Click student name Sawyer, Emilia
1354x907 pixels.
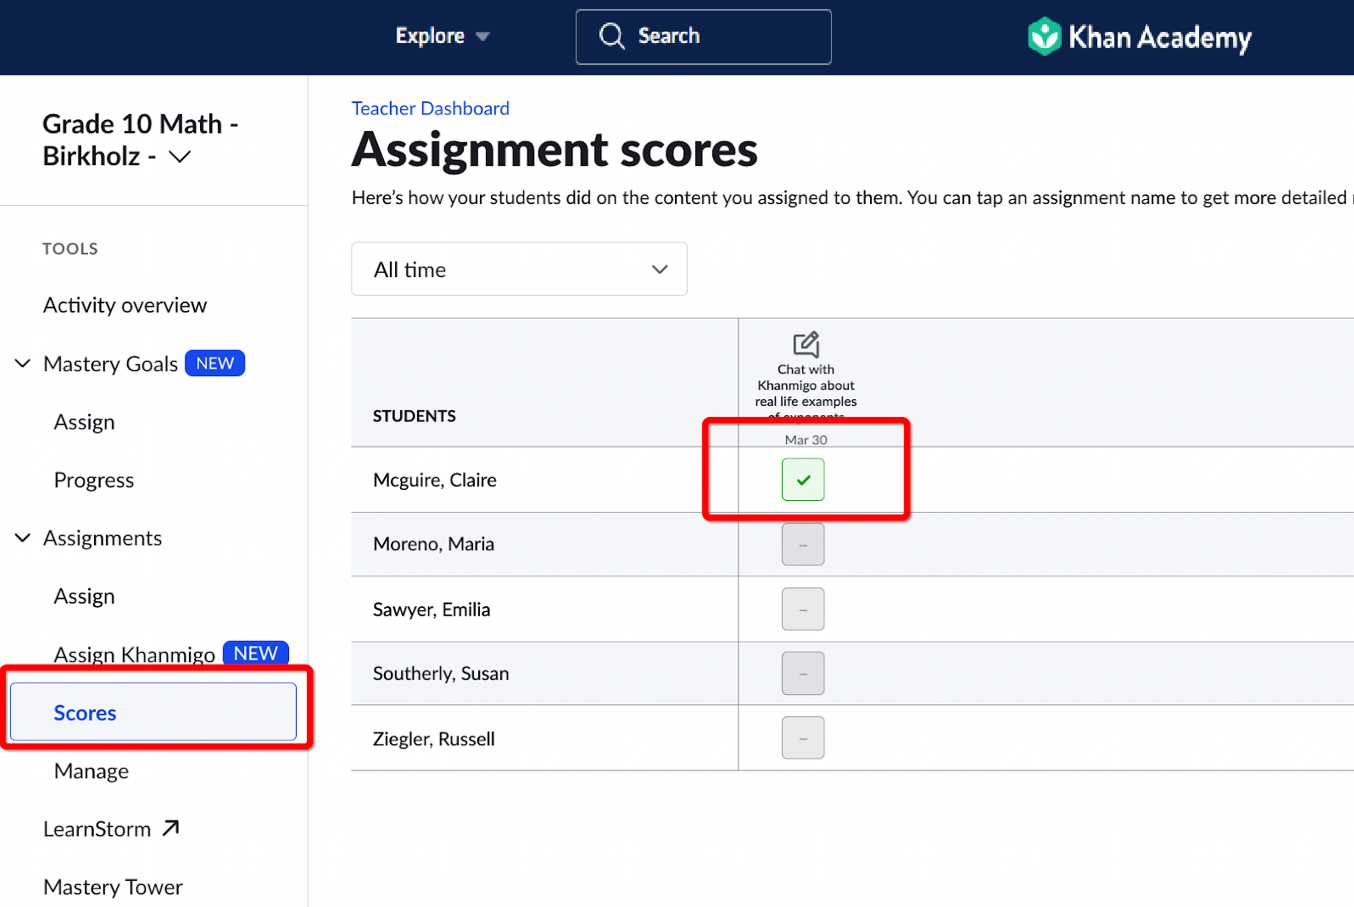(432, 609)
